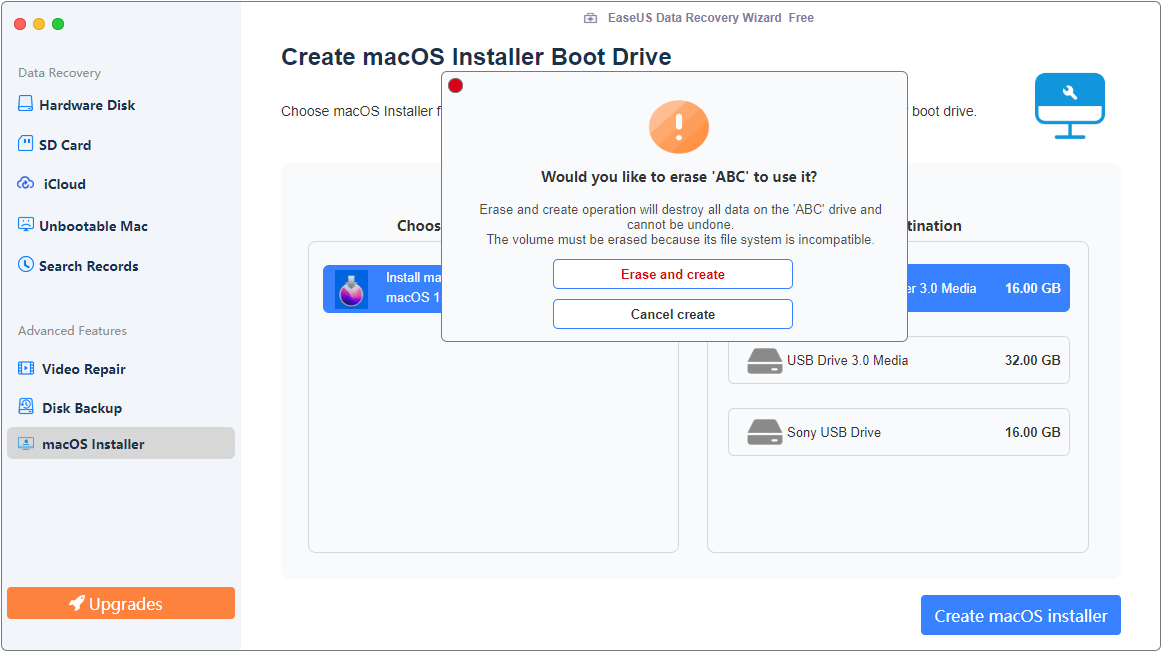Select the iCloud cloud icon
1162x652 pixels.
click(26, 184)
